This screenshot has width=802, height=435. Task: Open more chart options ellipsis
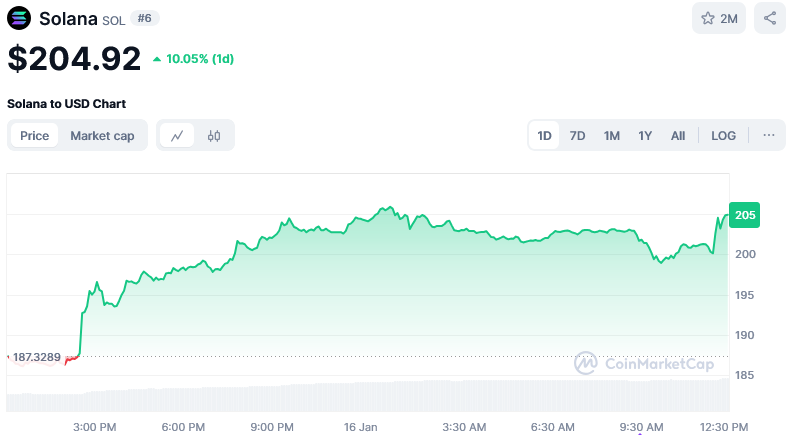tap(768, 135)
